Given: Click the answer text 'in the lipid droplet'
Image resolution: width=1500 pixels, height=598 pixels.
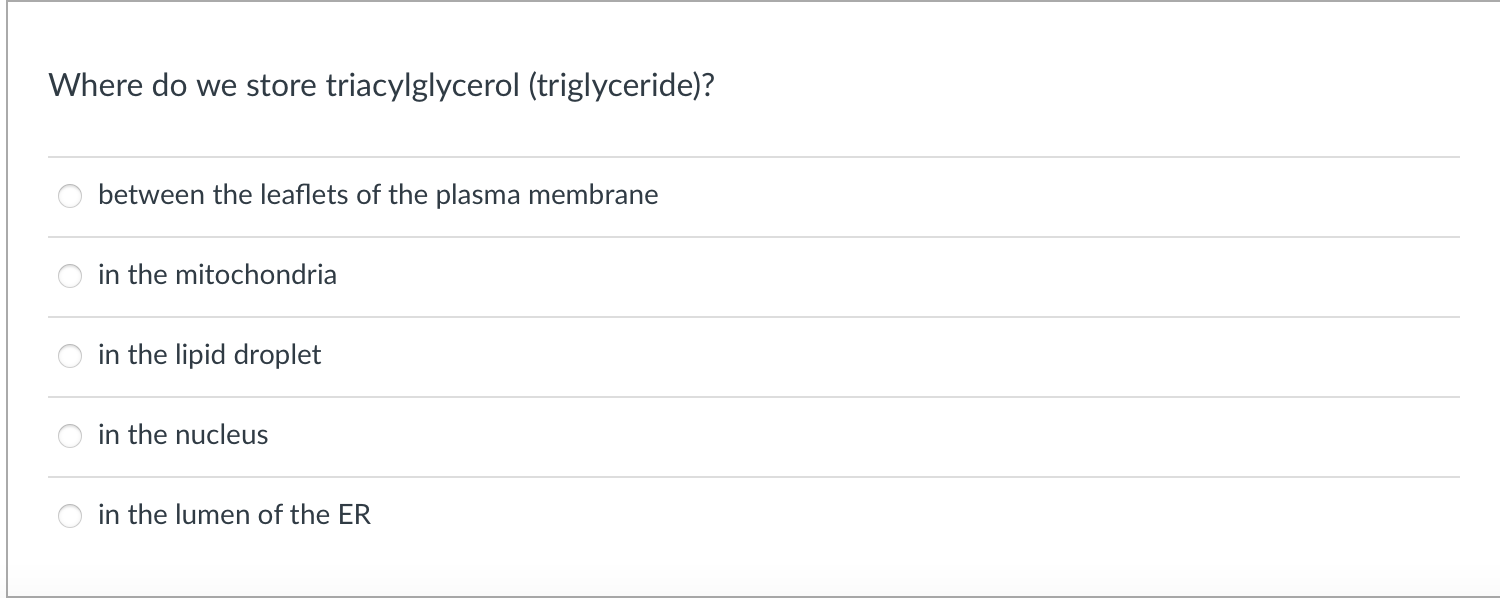Looking at the screenshot, I should pos(209,355).
